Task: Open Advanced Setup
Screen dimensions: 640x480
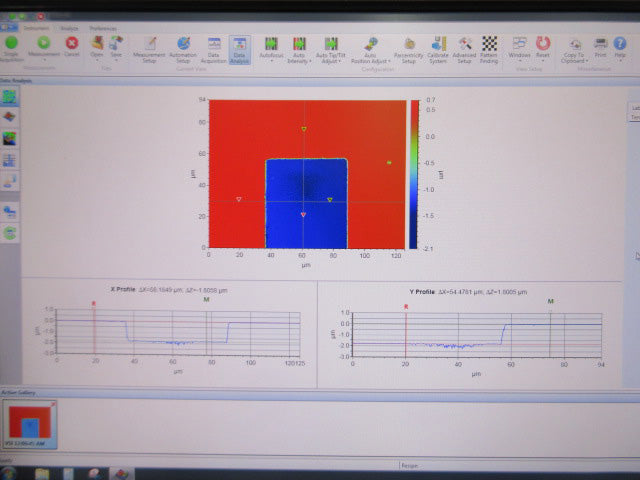Action: coord(464,46)
